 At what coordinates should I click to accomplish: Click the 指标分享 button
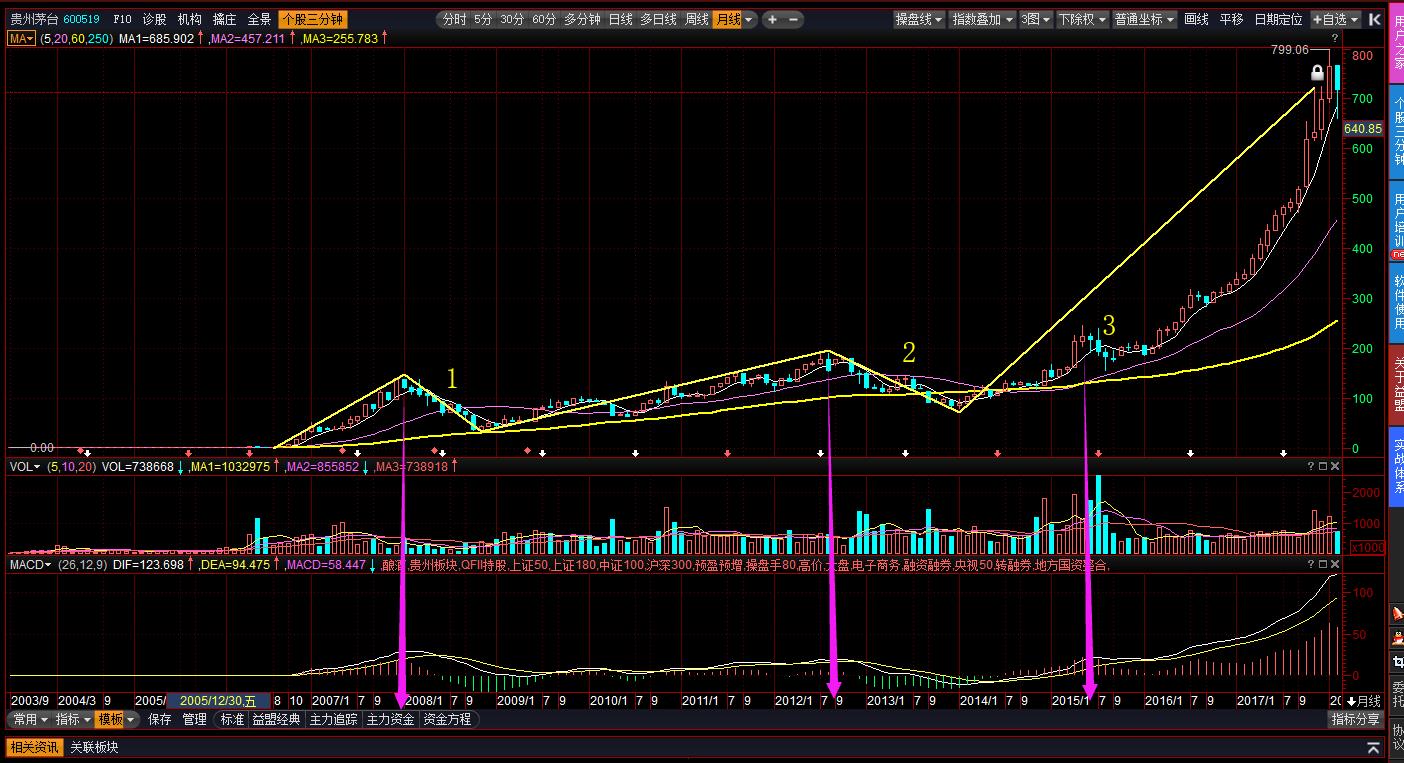[1355, 719]
